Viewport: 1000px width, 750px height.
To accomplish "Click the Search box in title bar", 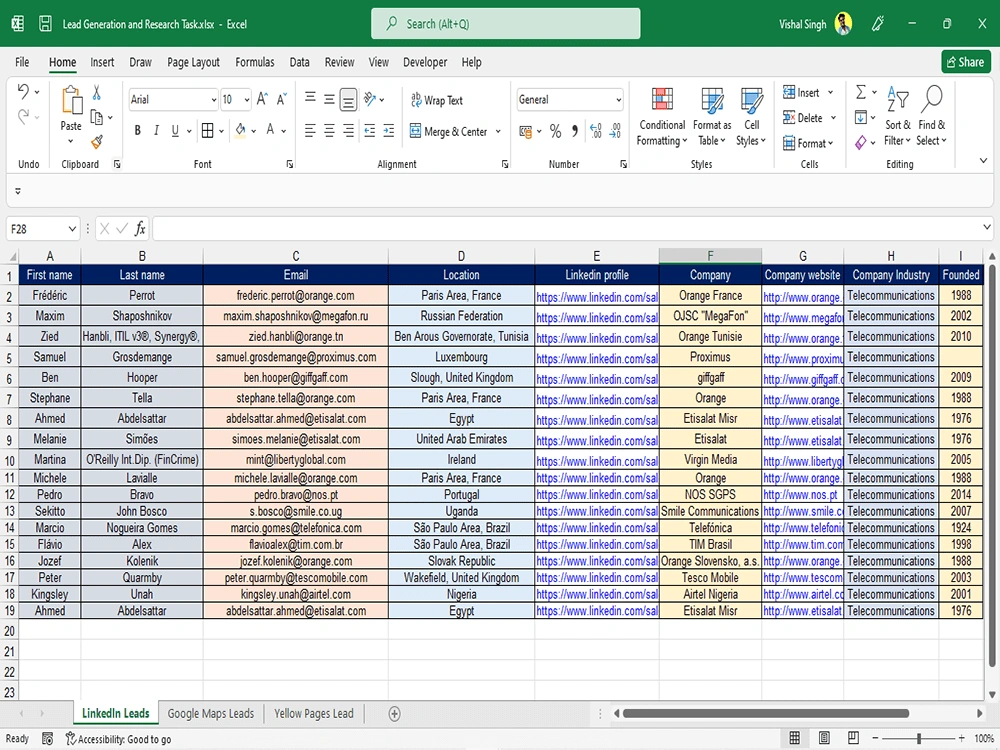I will [506, 24].
